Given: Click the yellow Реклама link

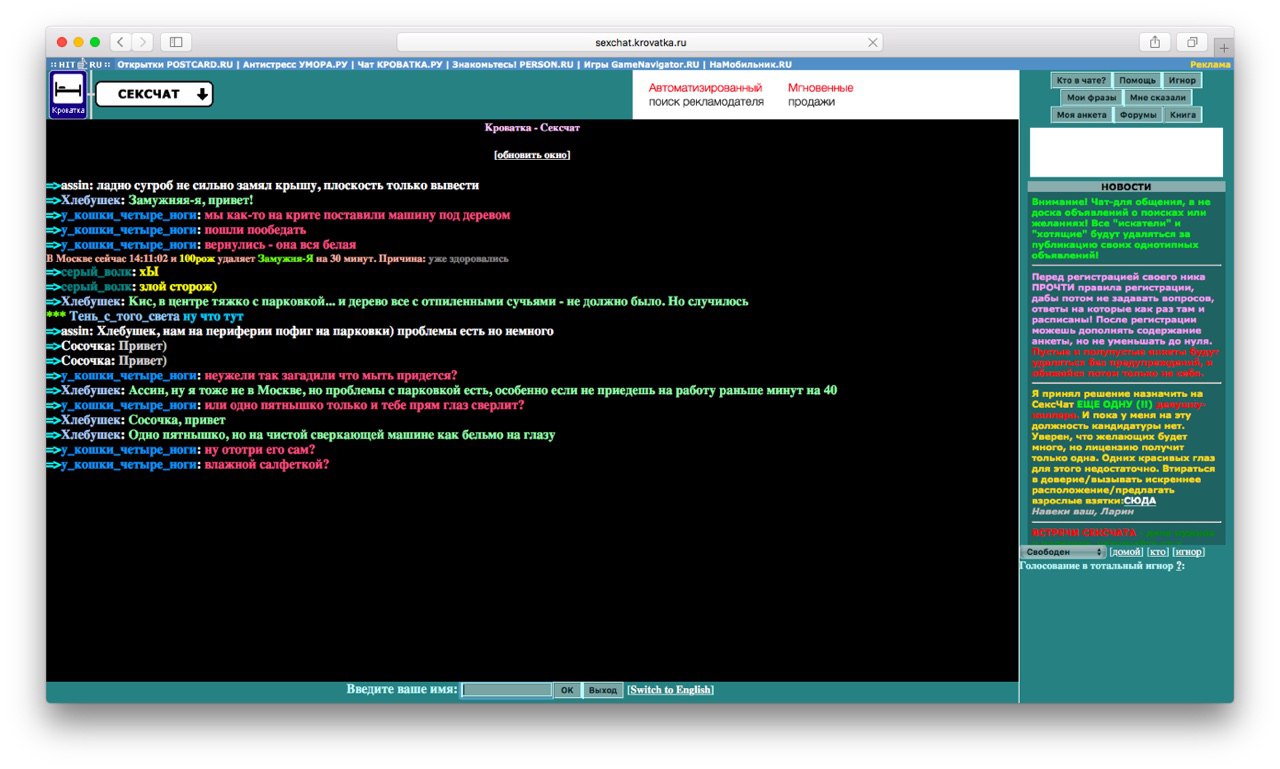Looking at the screenshot, I should pyautogui.click(x=1210, y=64).
